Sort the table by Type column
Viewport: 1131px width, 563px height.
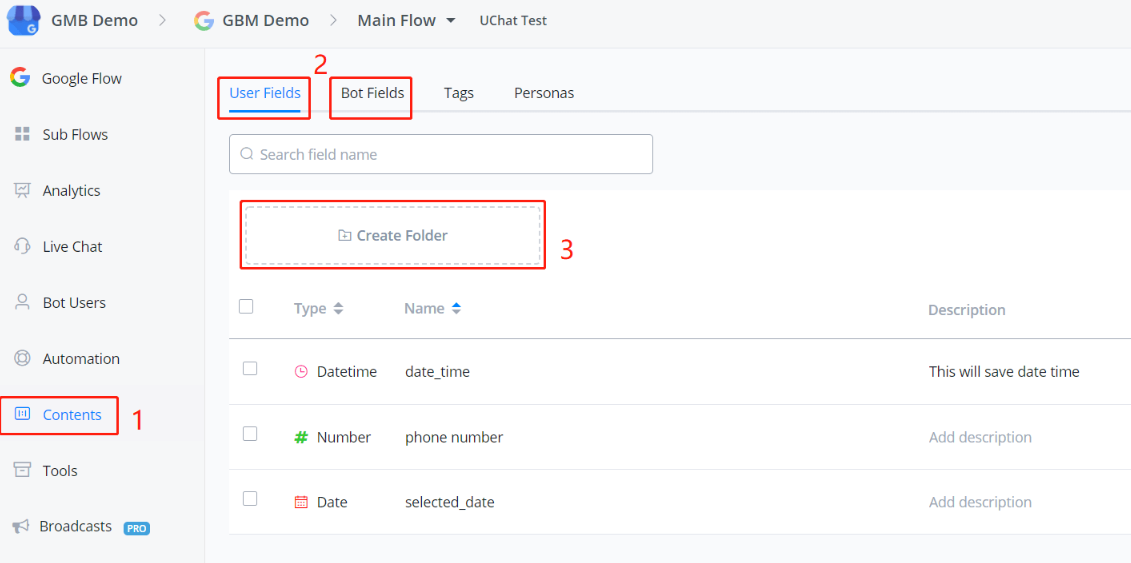point(338,309)
